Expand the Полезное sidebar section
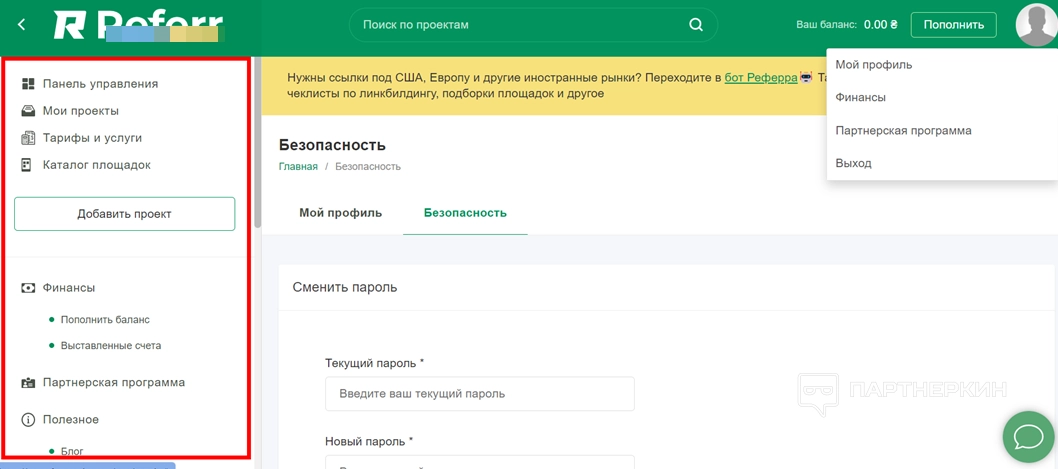The width and height of the screenshot is (1058, 469). pos(70,420)
